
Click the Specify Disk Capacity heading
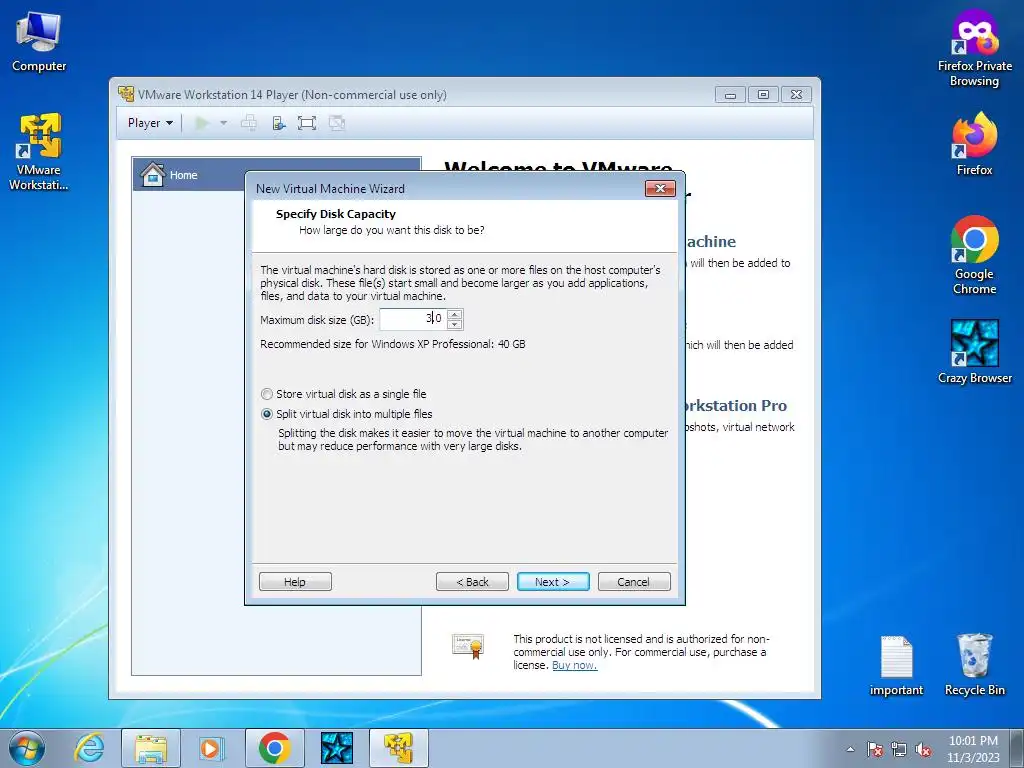point(336,214)
